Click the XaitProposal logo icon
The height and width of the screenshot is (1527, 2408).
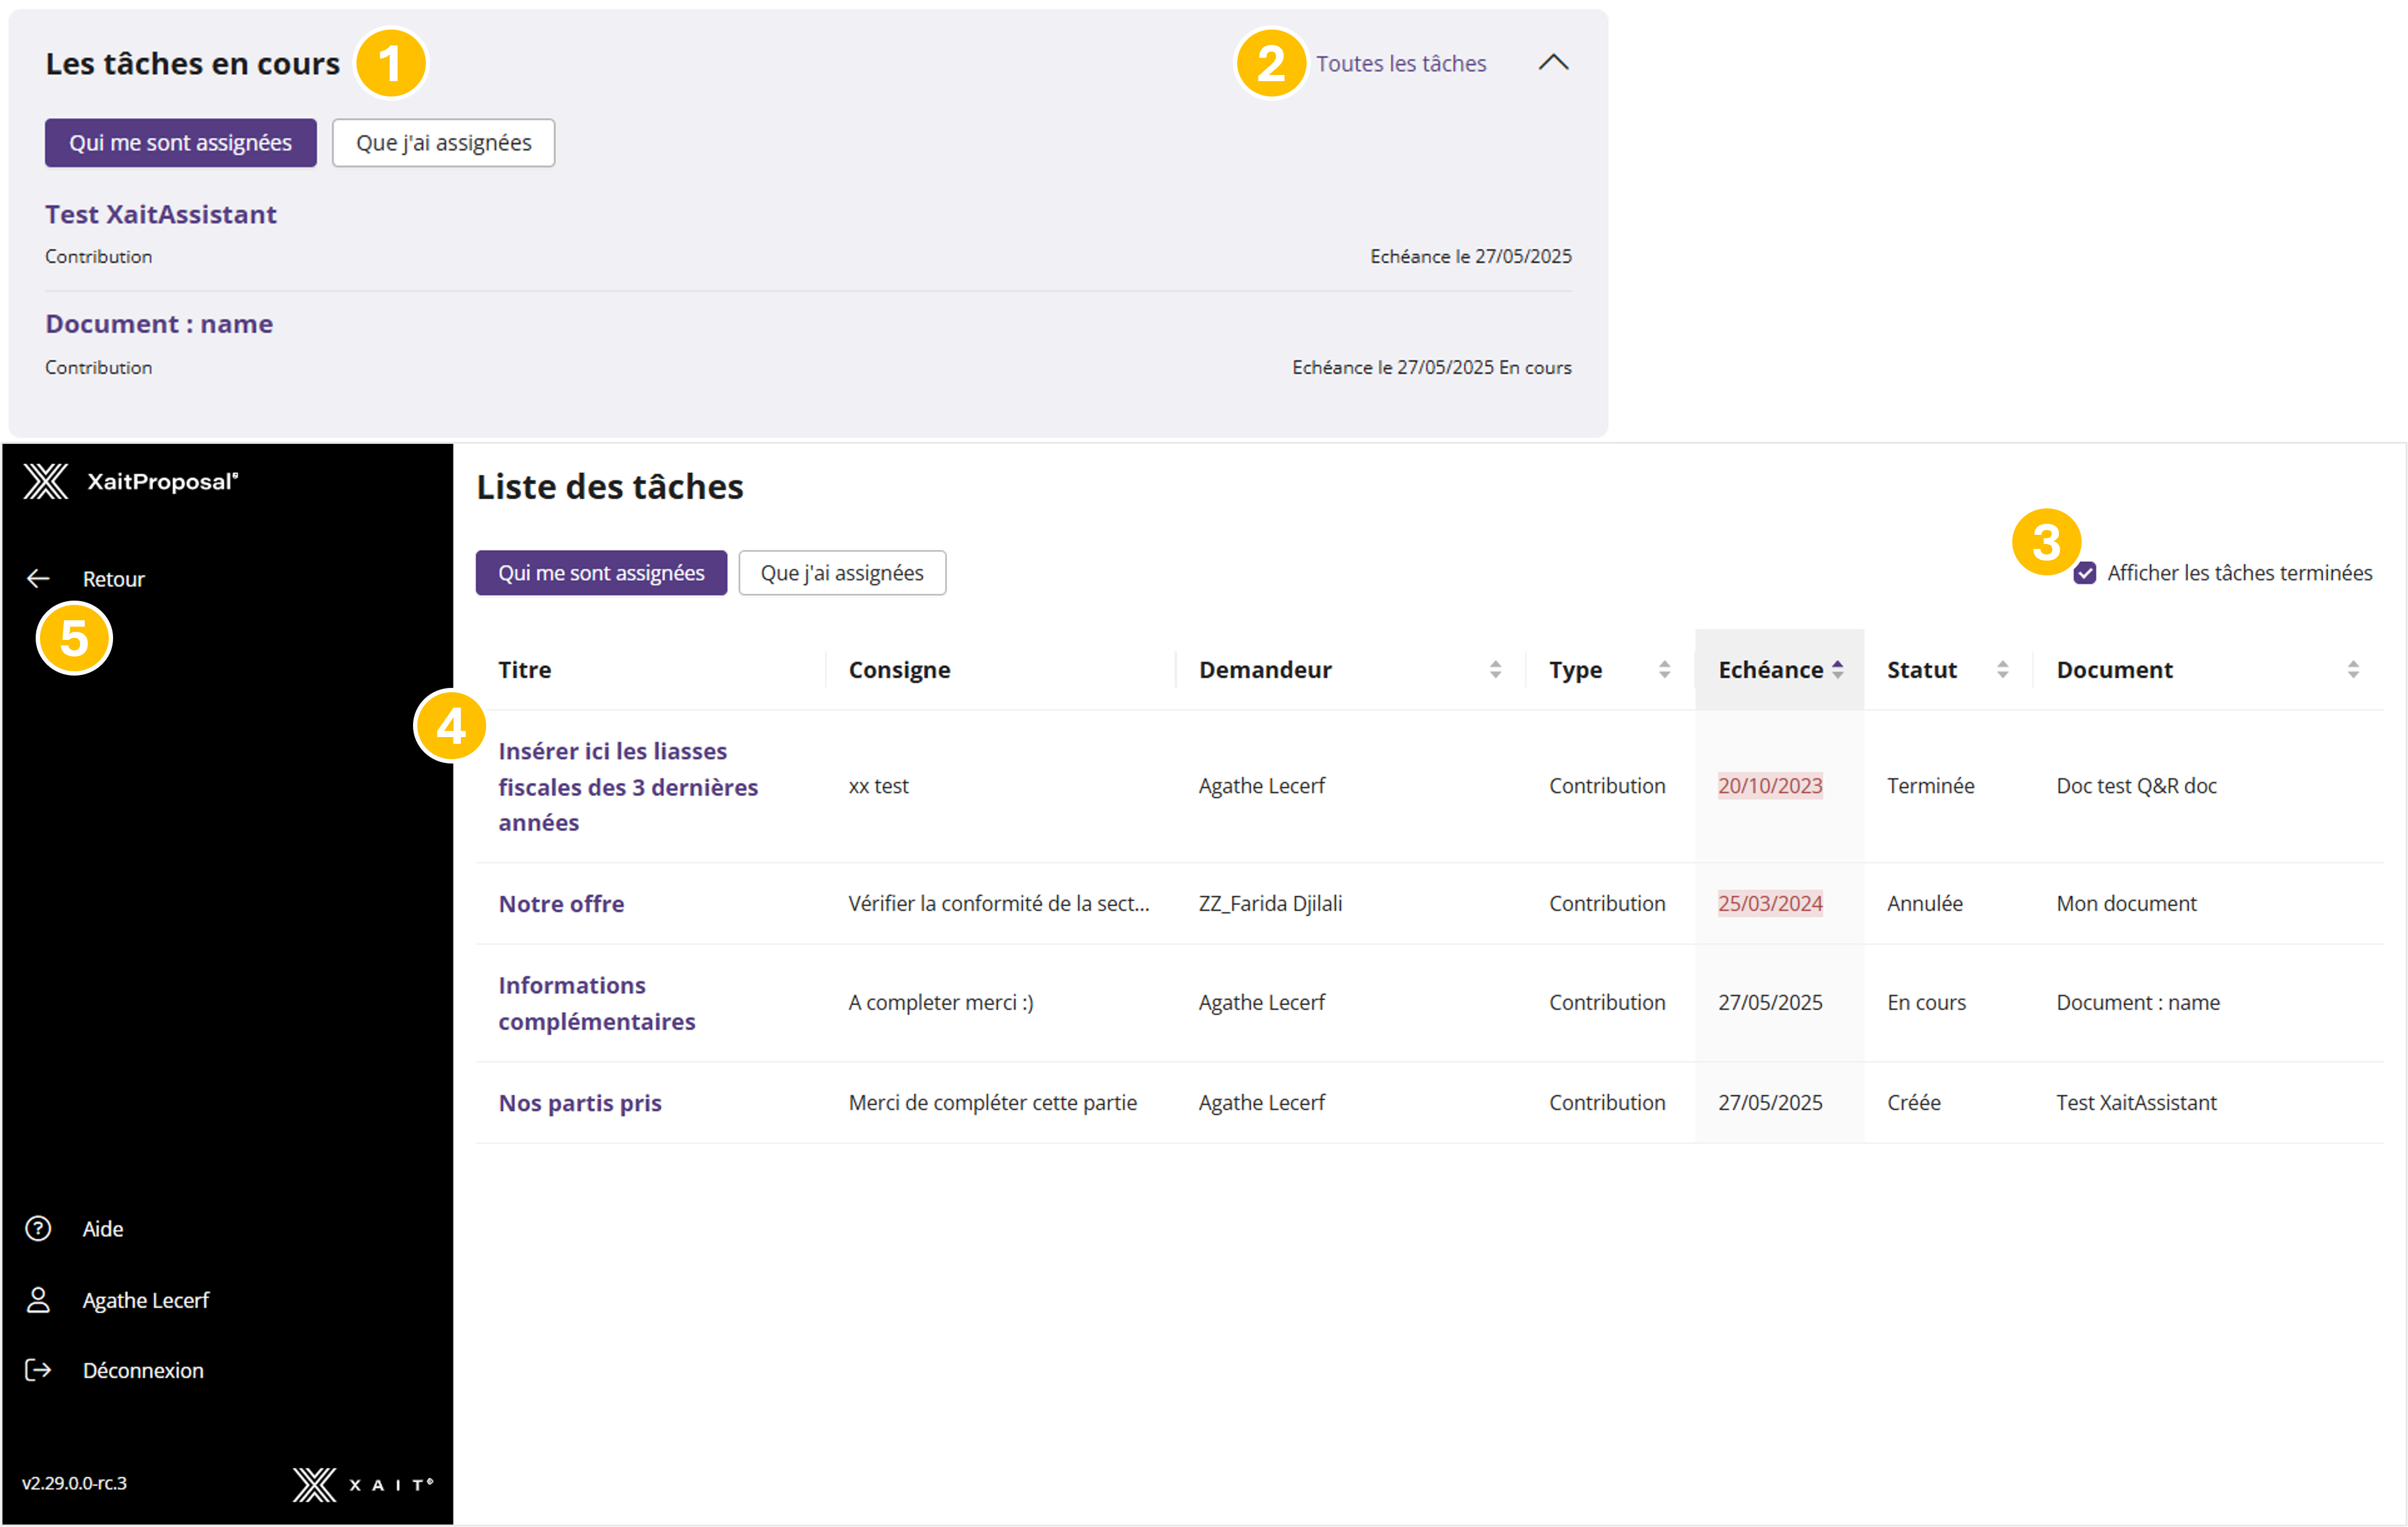(x=46, y=482)
